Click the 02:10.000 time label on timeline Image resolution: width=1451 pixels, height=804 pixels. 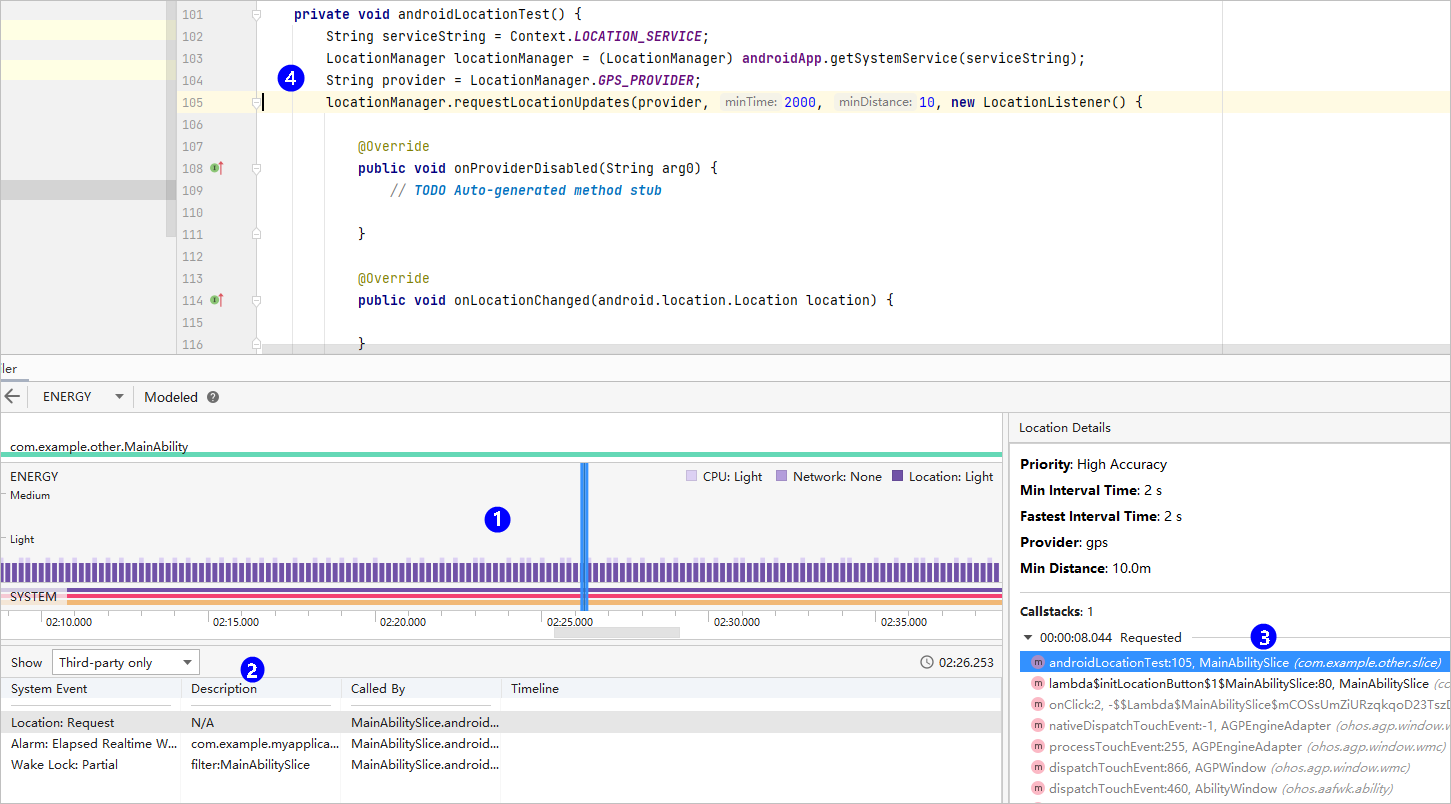(x=68, y=622)
